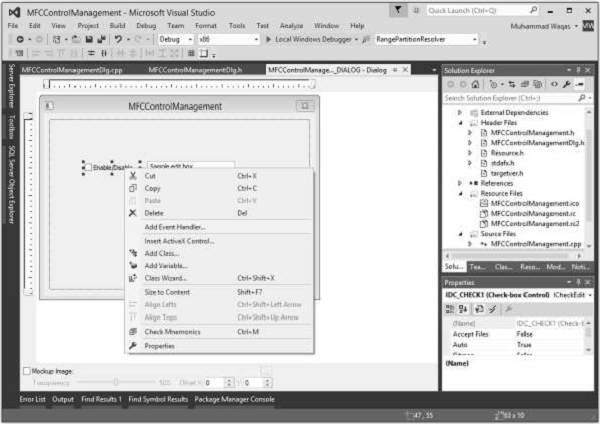Open the Debug menu in the menu bar
The width and height of the screenshot is (600, 424).
[x=146, y=26]
